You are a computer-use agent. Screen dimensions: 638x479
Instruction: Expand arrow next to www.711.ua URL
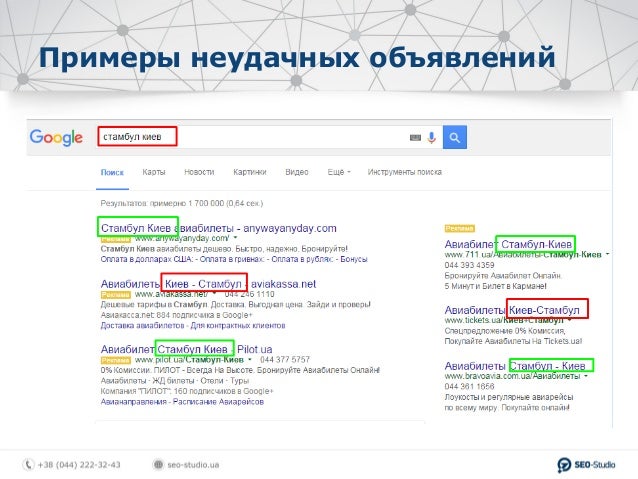coord(607,254)
